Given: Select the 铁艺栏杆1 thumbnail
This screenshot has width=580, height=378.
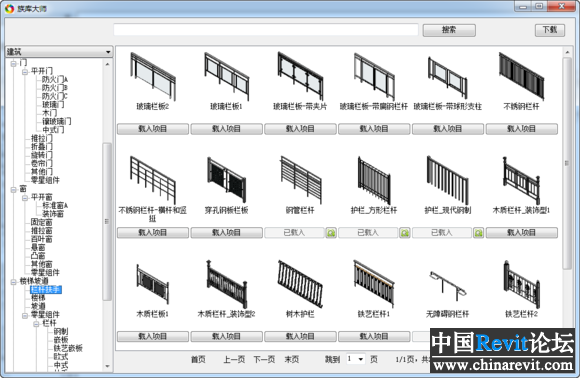Looking at the screenshot, I should [374, 284].
